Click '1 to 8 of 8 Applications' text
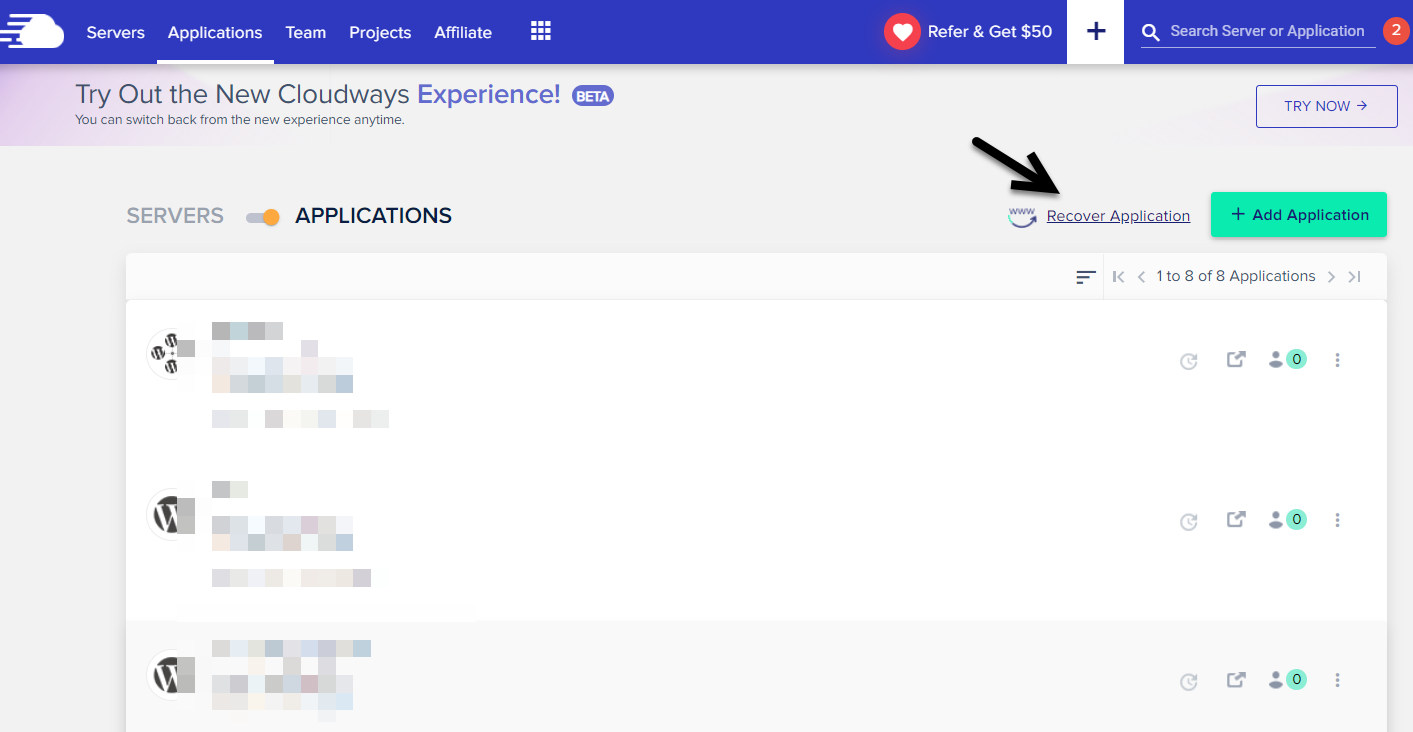The image size is (1413, 732). tap(1236, 276)
